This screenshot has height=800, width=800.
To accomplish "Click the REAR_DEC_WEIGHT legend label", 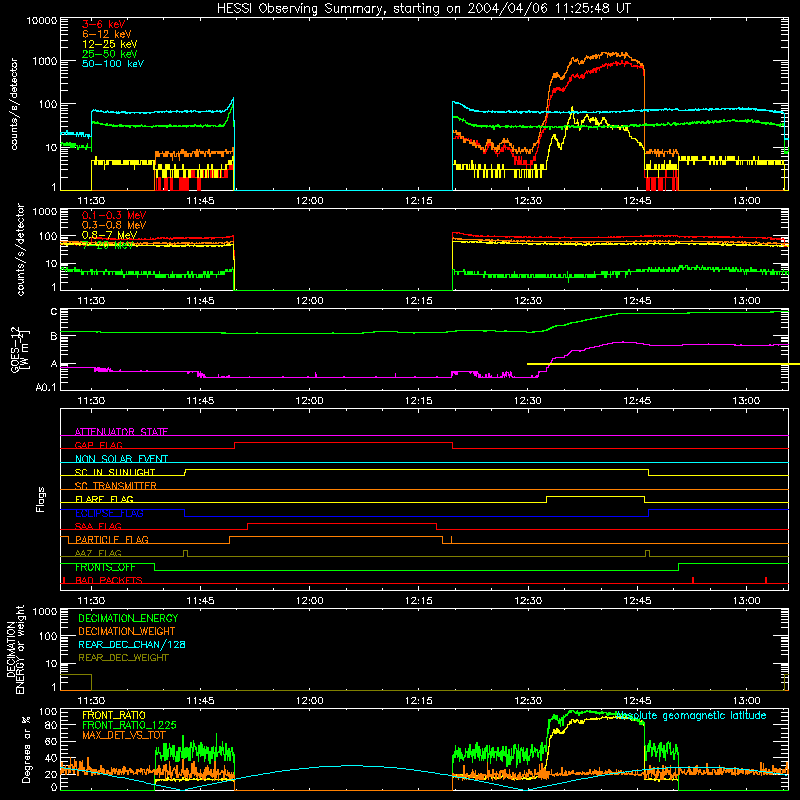I will pyautogui.click(x=123, y=658).
